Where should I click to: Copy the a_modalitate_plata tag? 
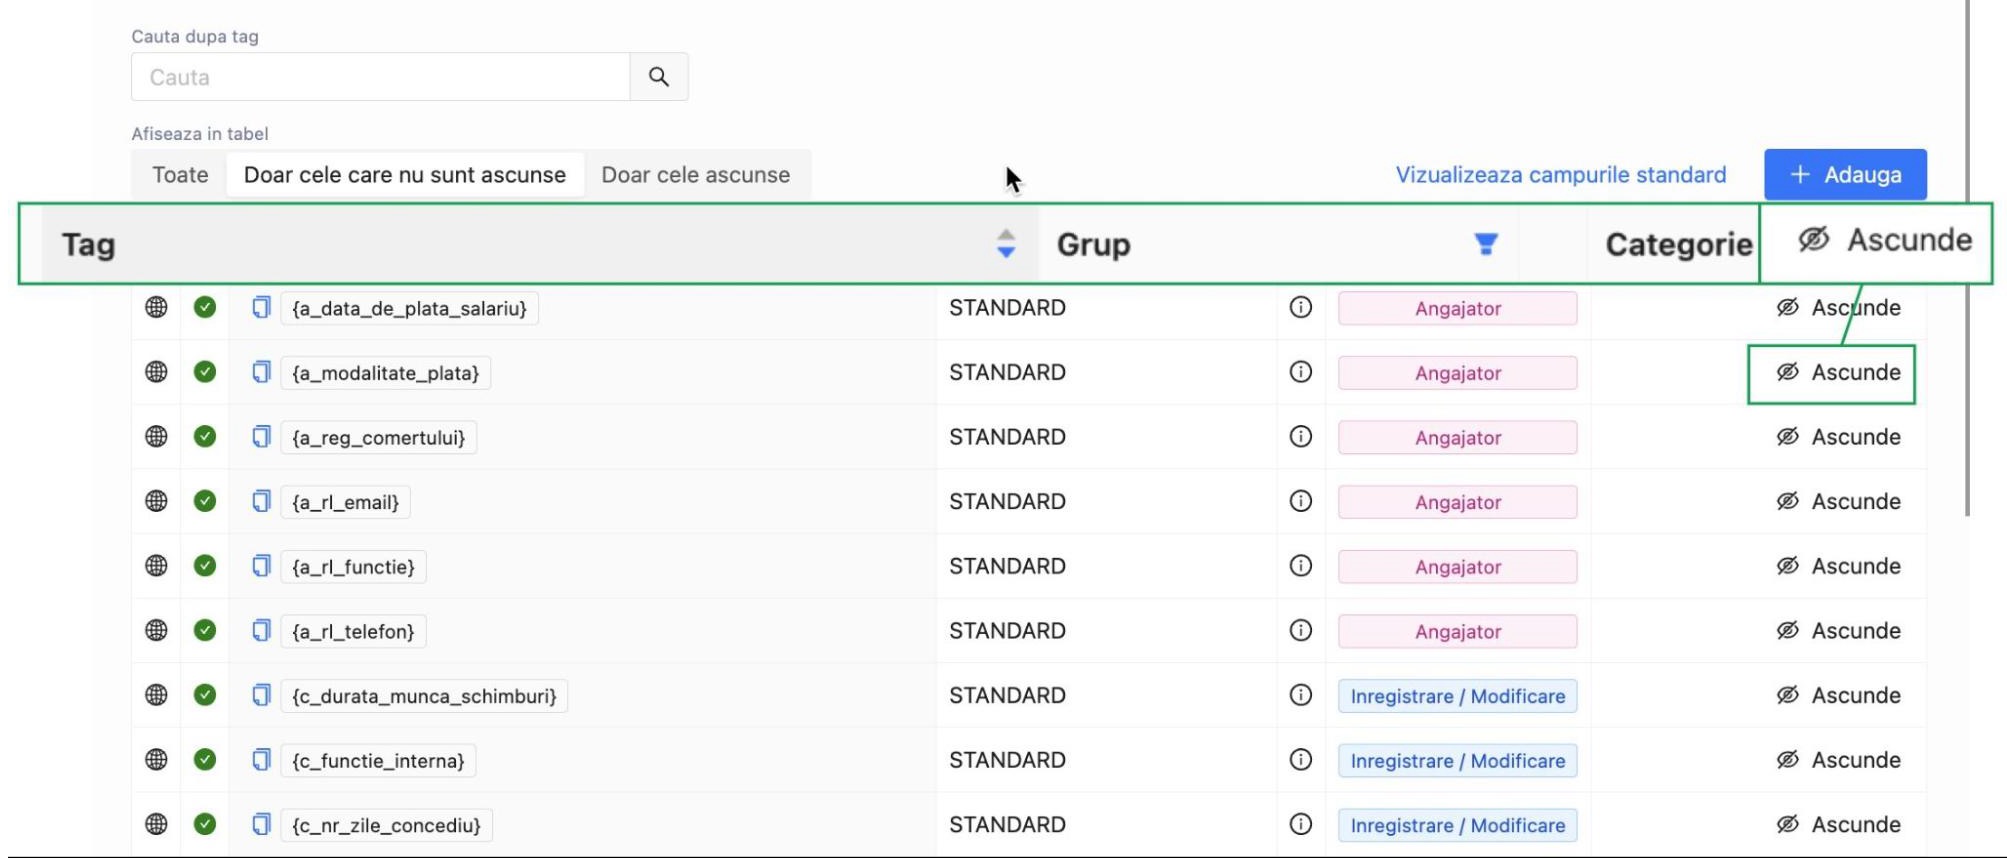[261, 372]
